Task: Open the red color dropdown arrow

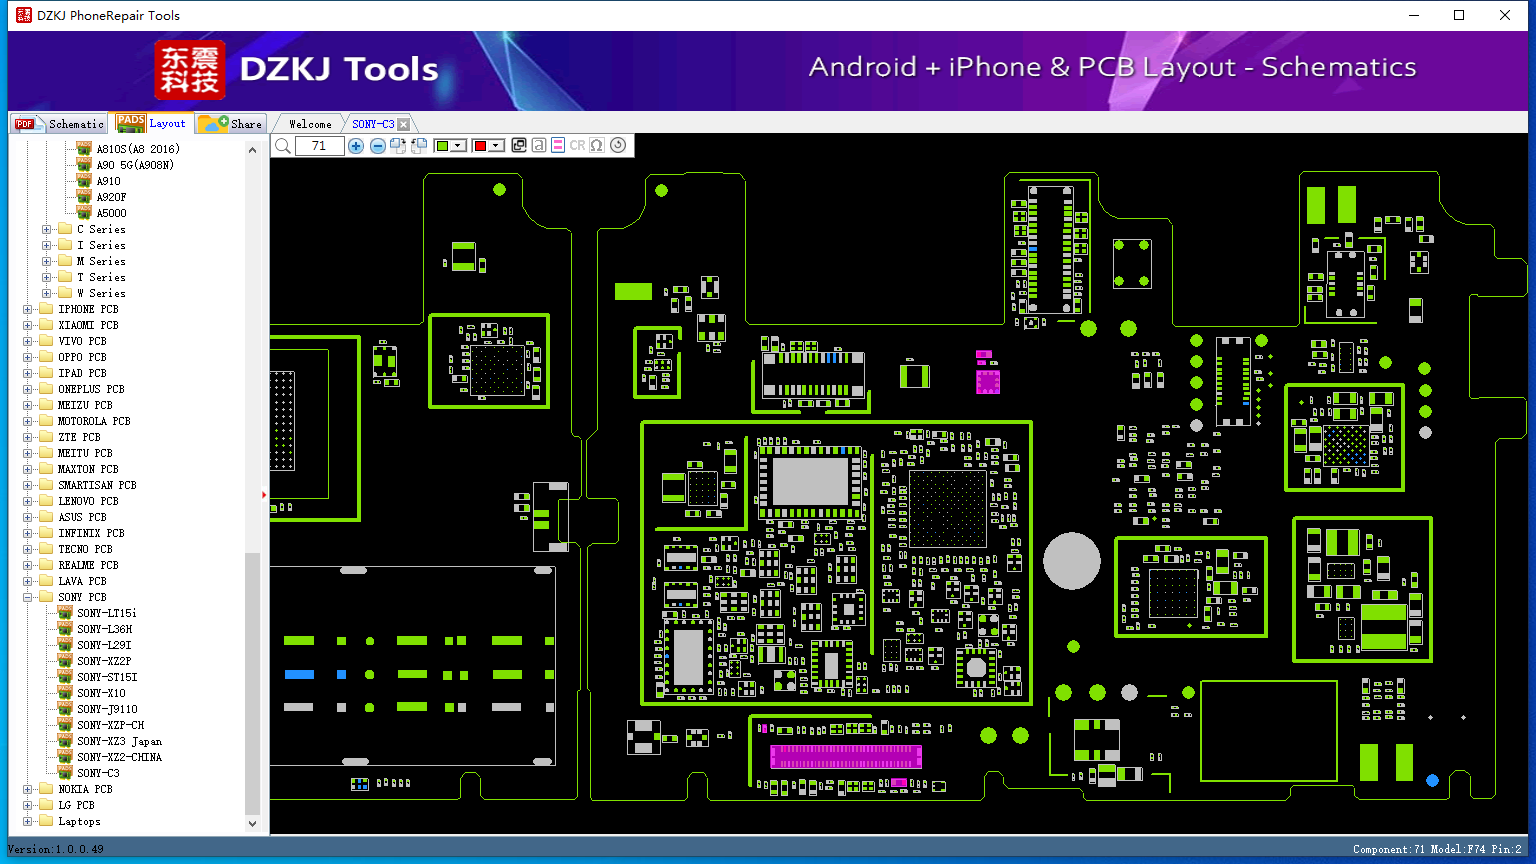Action: coord(496,146)
